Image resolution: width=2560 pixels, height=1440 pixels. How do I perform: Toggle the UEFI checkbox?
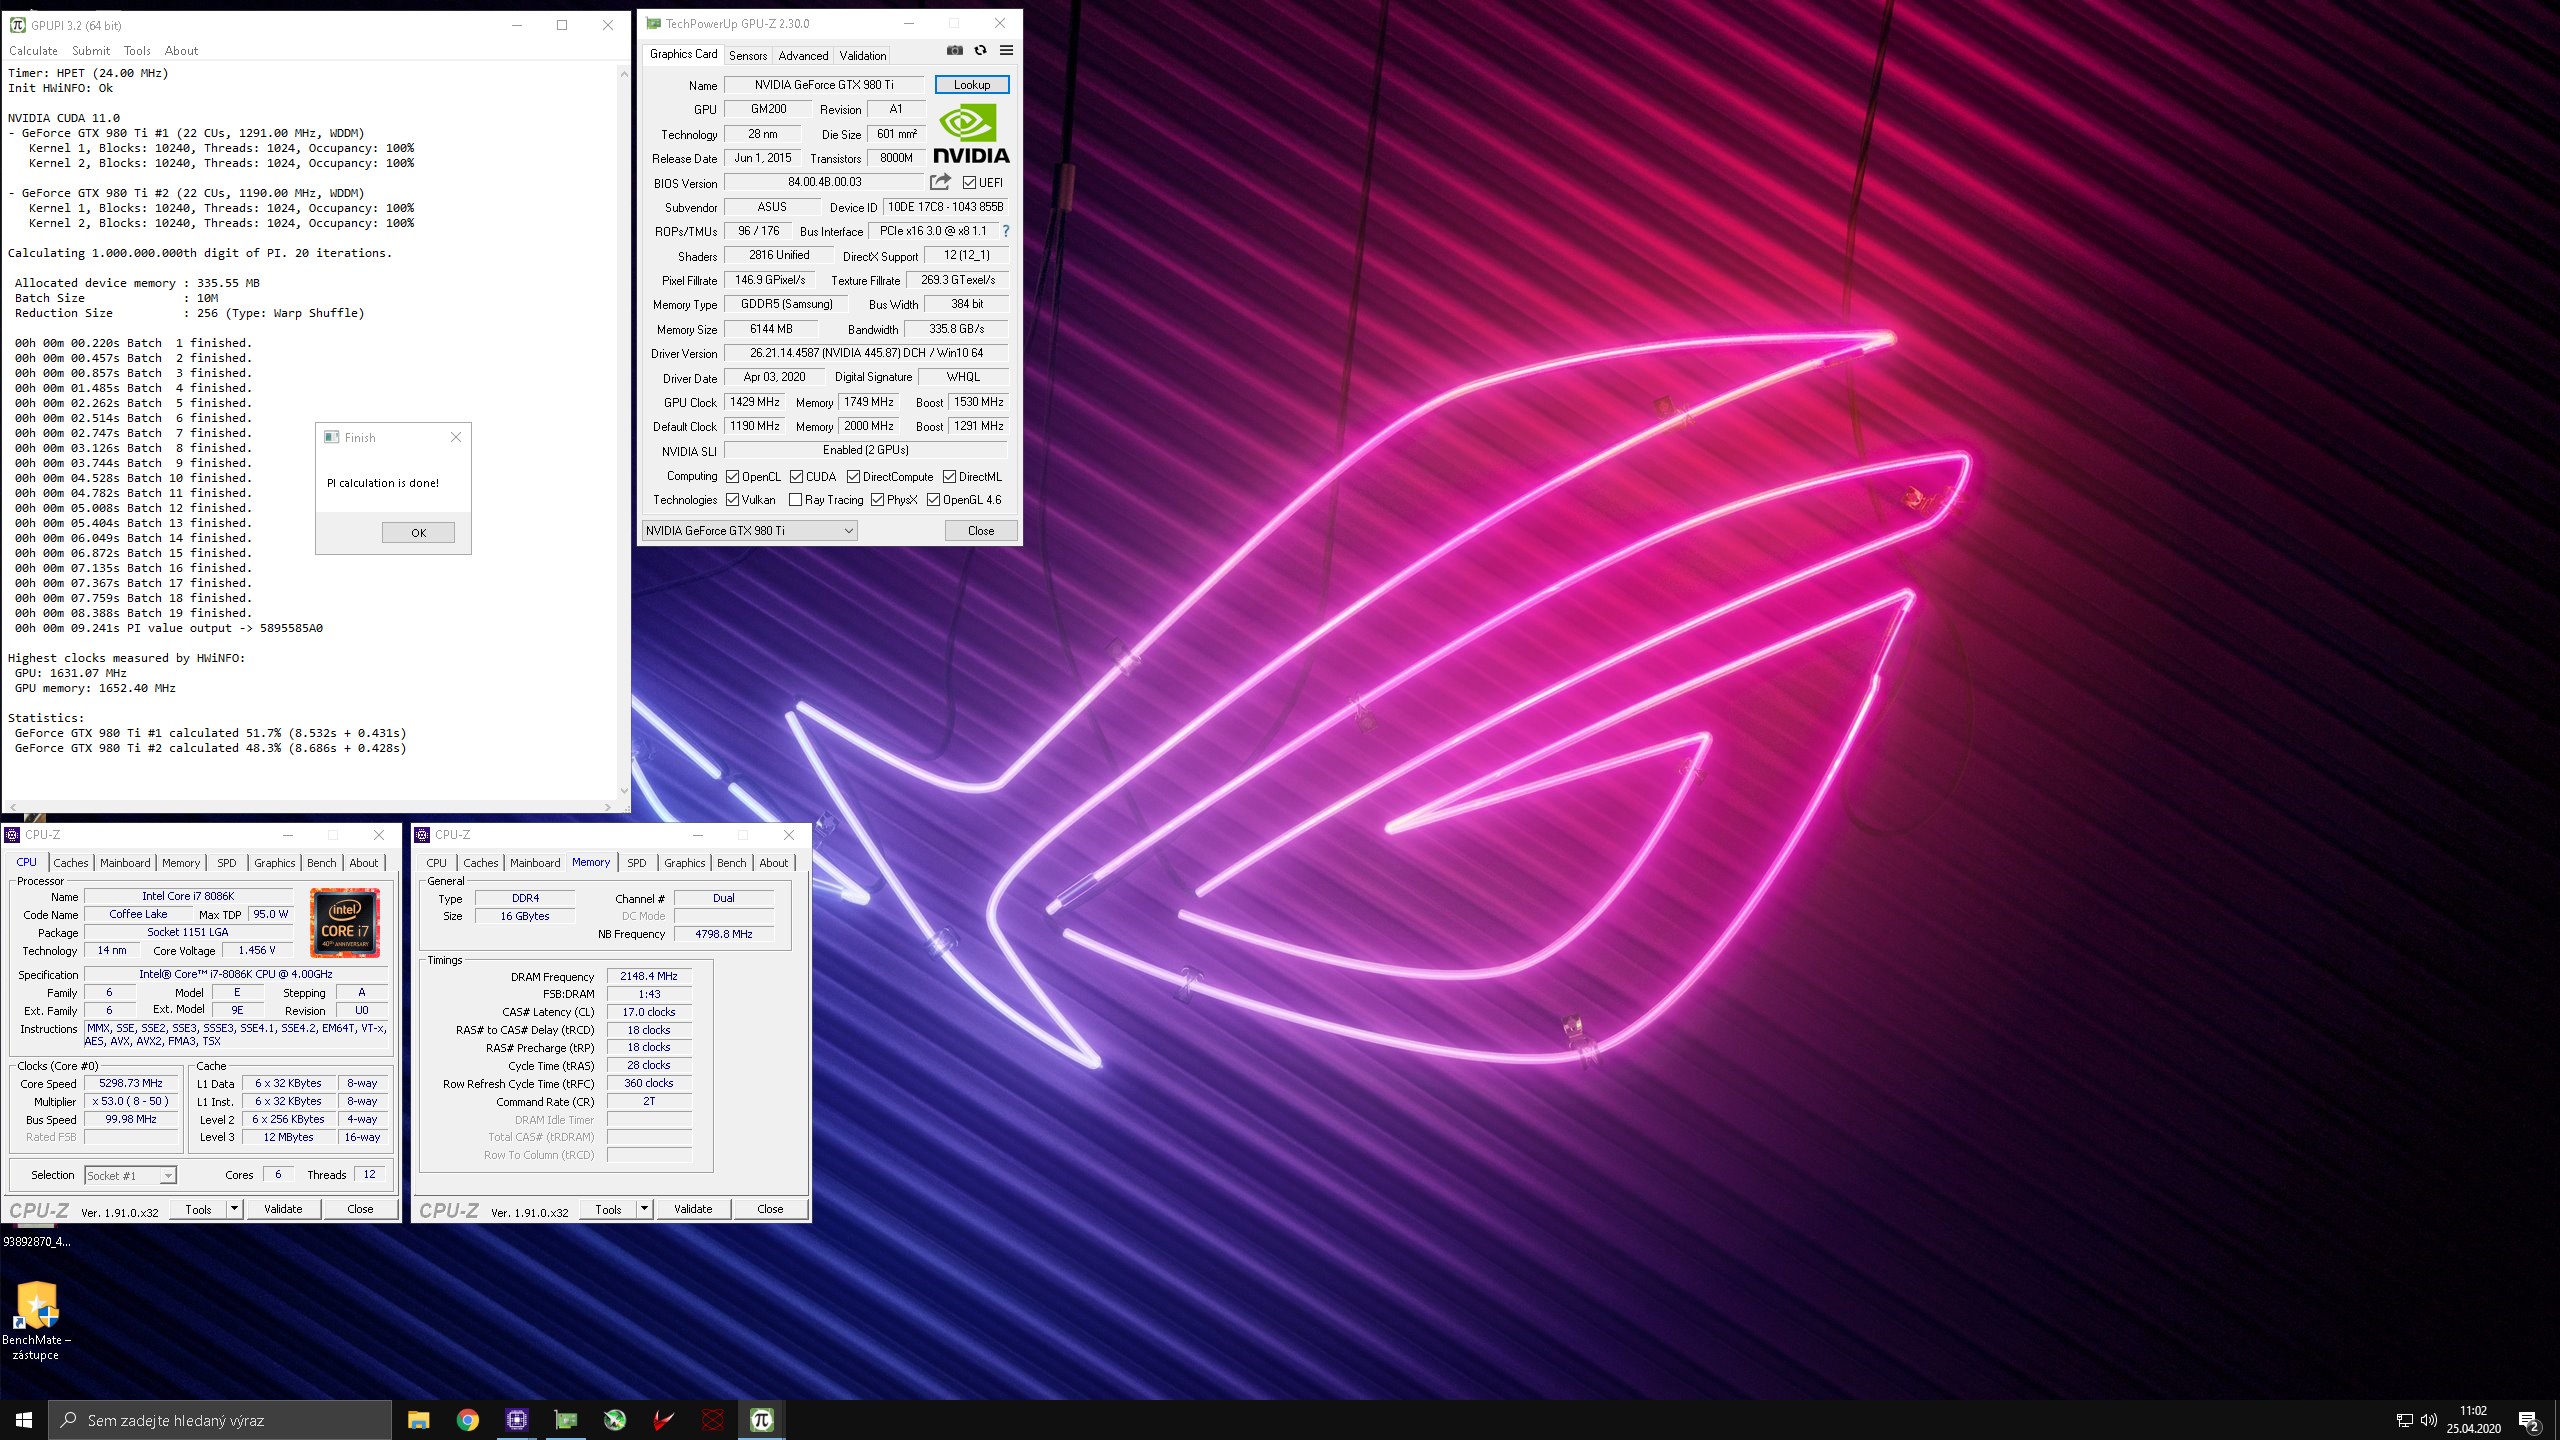click(x=969, y=182)
